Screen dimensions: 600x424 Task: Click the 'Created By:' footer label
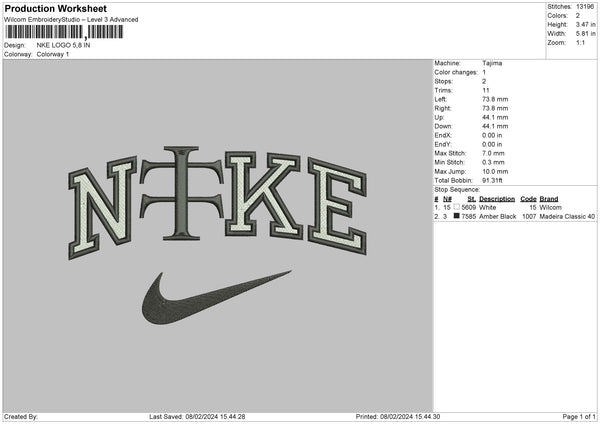[x=21, y=417]
